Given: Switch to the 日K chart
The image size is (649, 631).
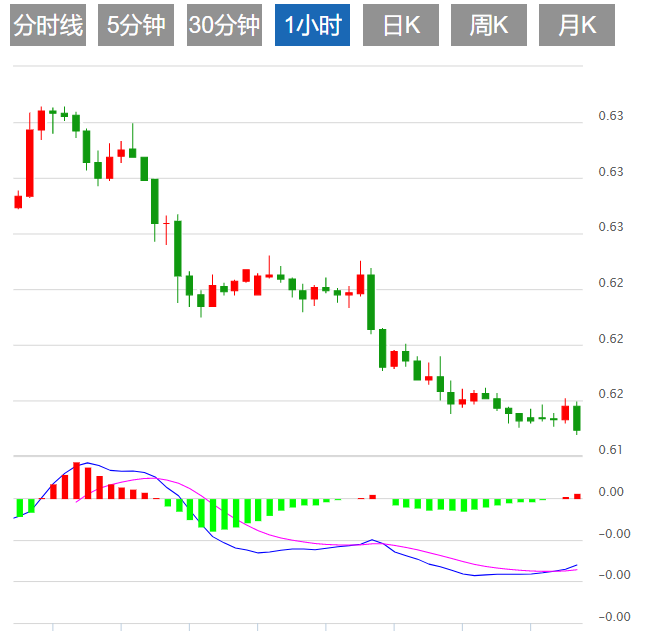Looking at the screenshot, I should coord(401,25).
